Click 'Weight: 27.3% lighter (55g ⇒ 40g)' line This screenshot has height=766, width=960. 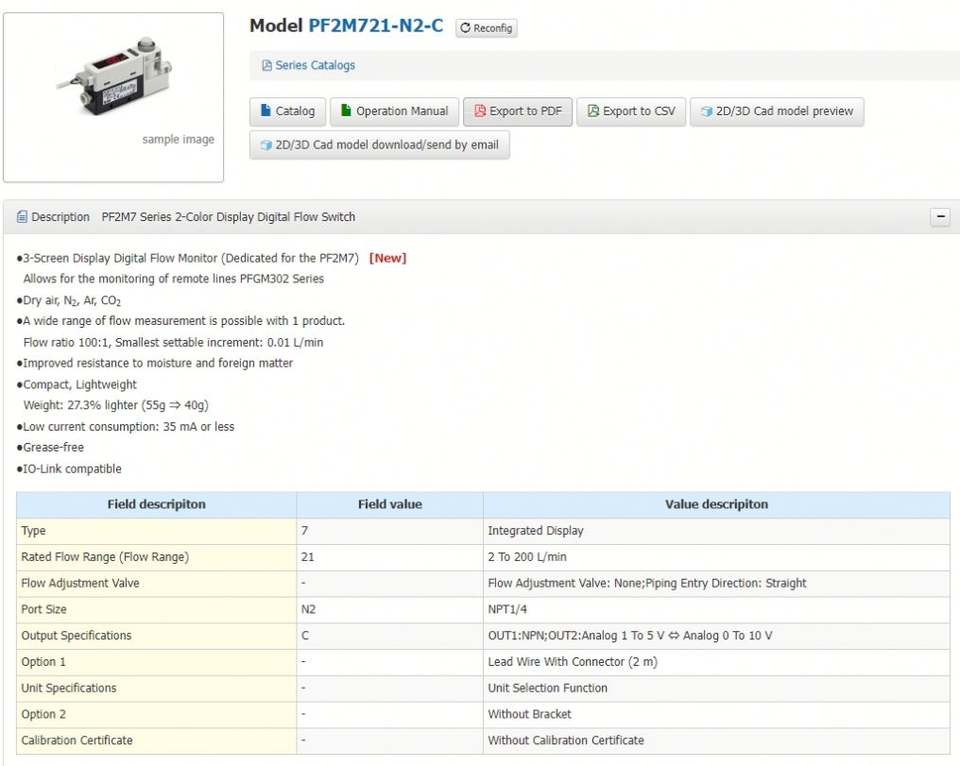[x=116, y=405]
